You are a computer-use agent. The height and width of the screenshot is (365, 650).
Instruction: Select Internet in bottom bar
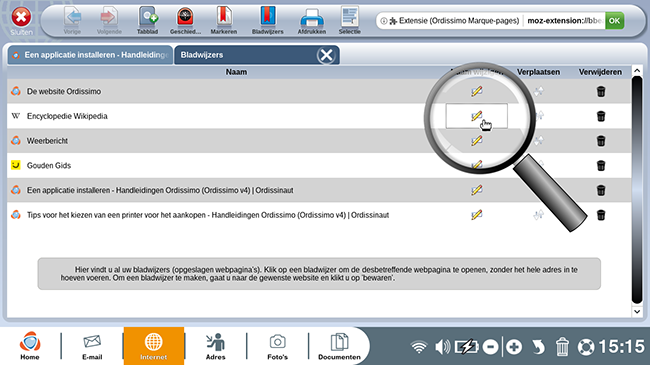tap(153, 346)
